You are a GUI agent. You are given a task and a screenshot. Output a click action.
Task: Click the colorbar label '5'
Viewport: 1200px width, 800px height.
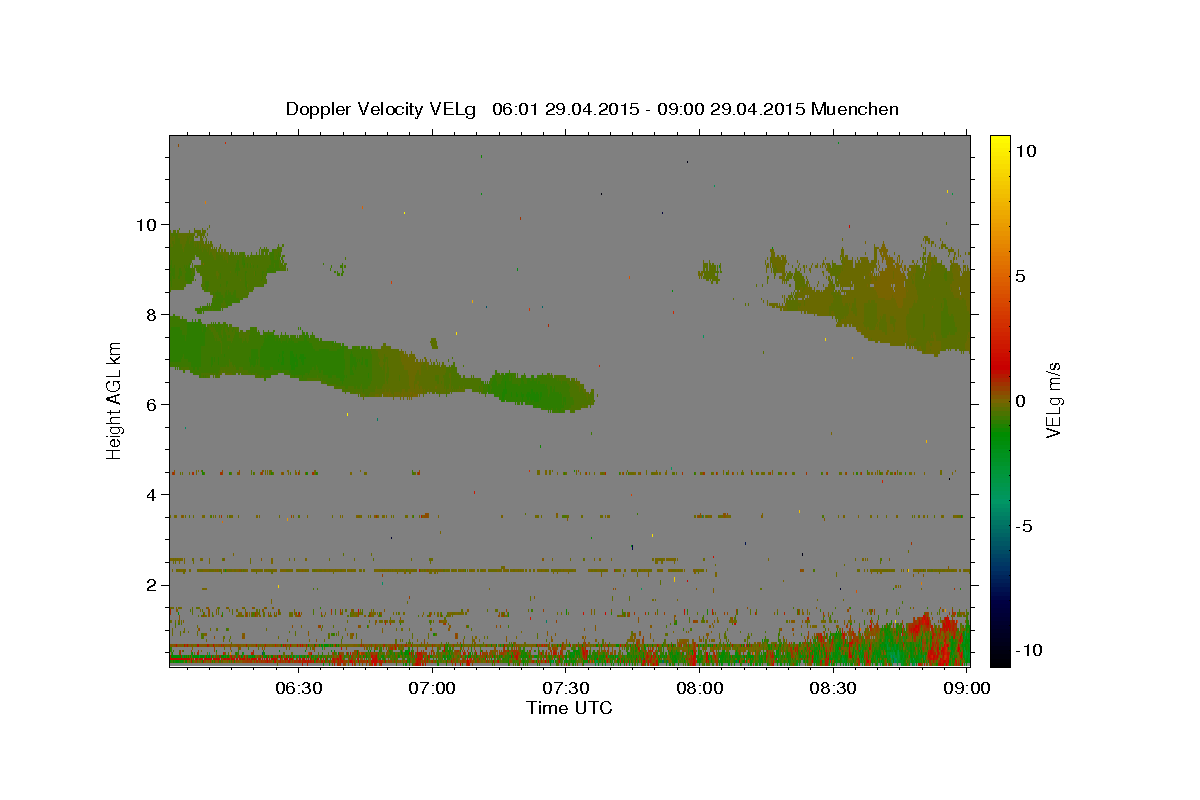[x=1020, y=275]
